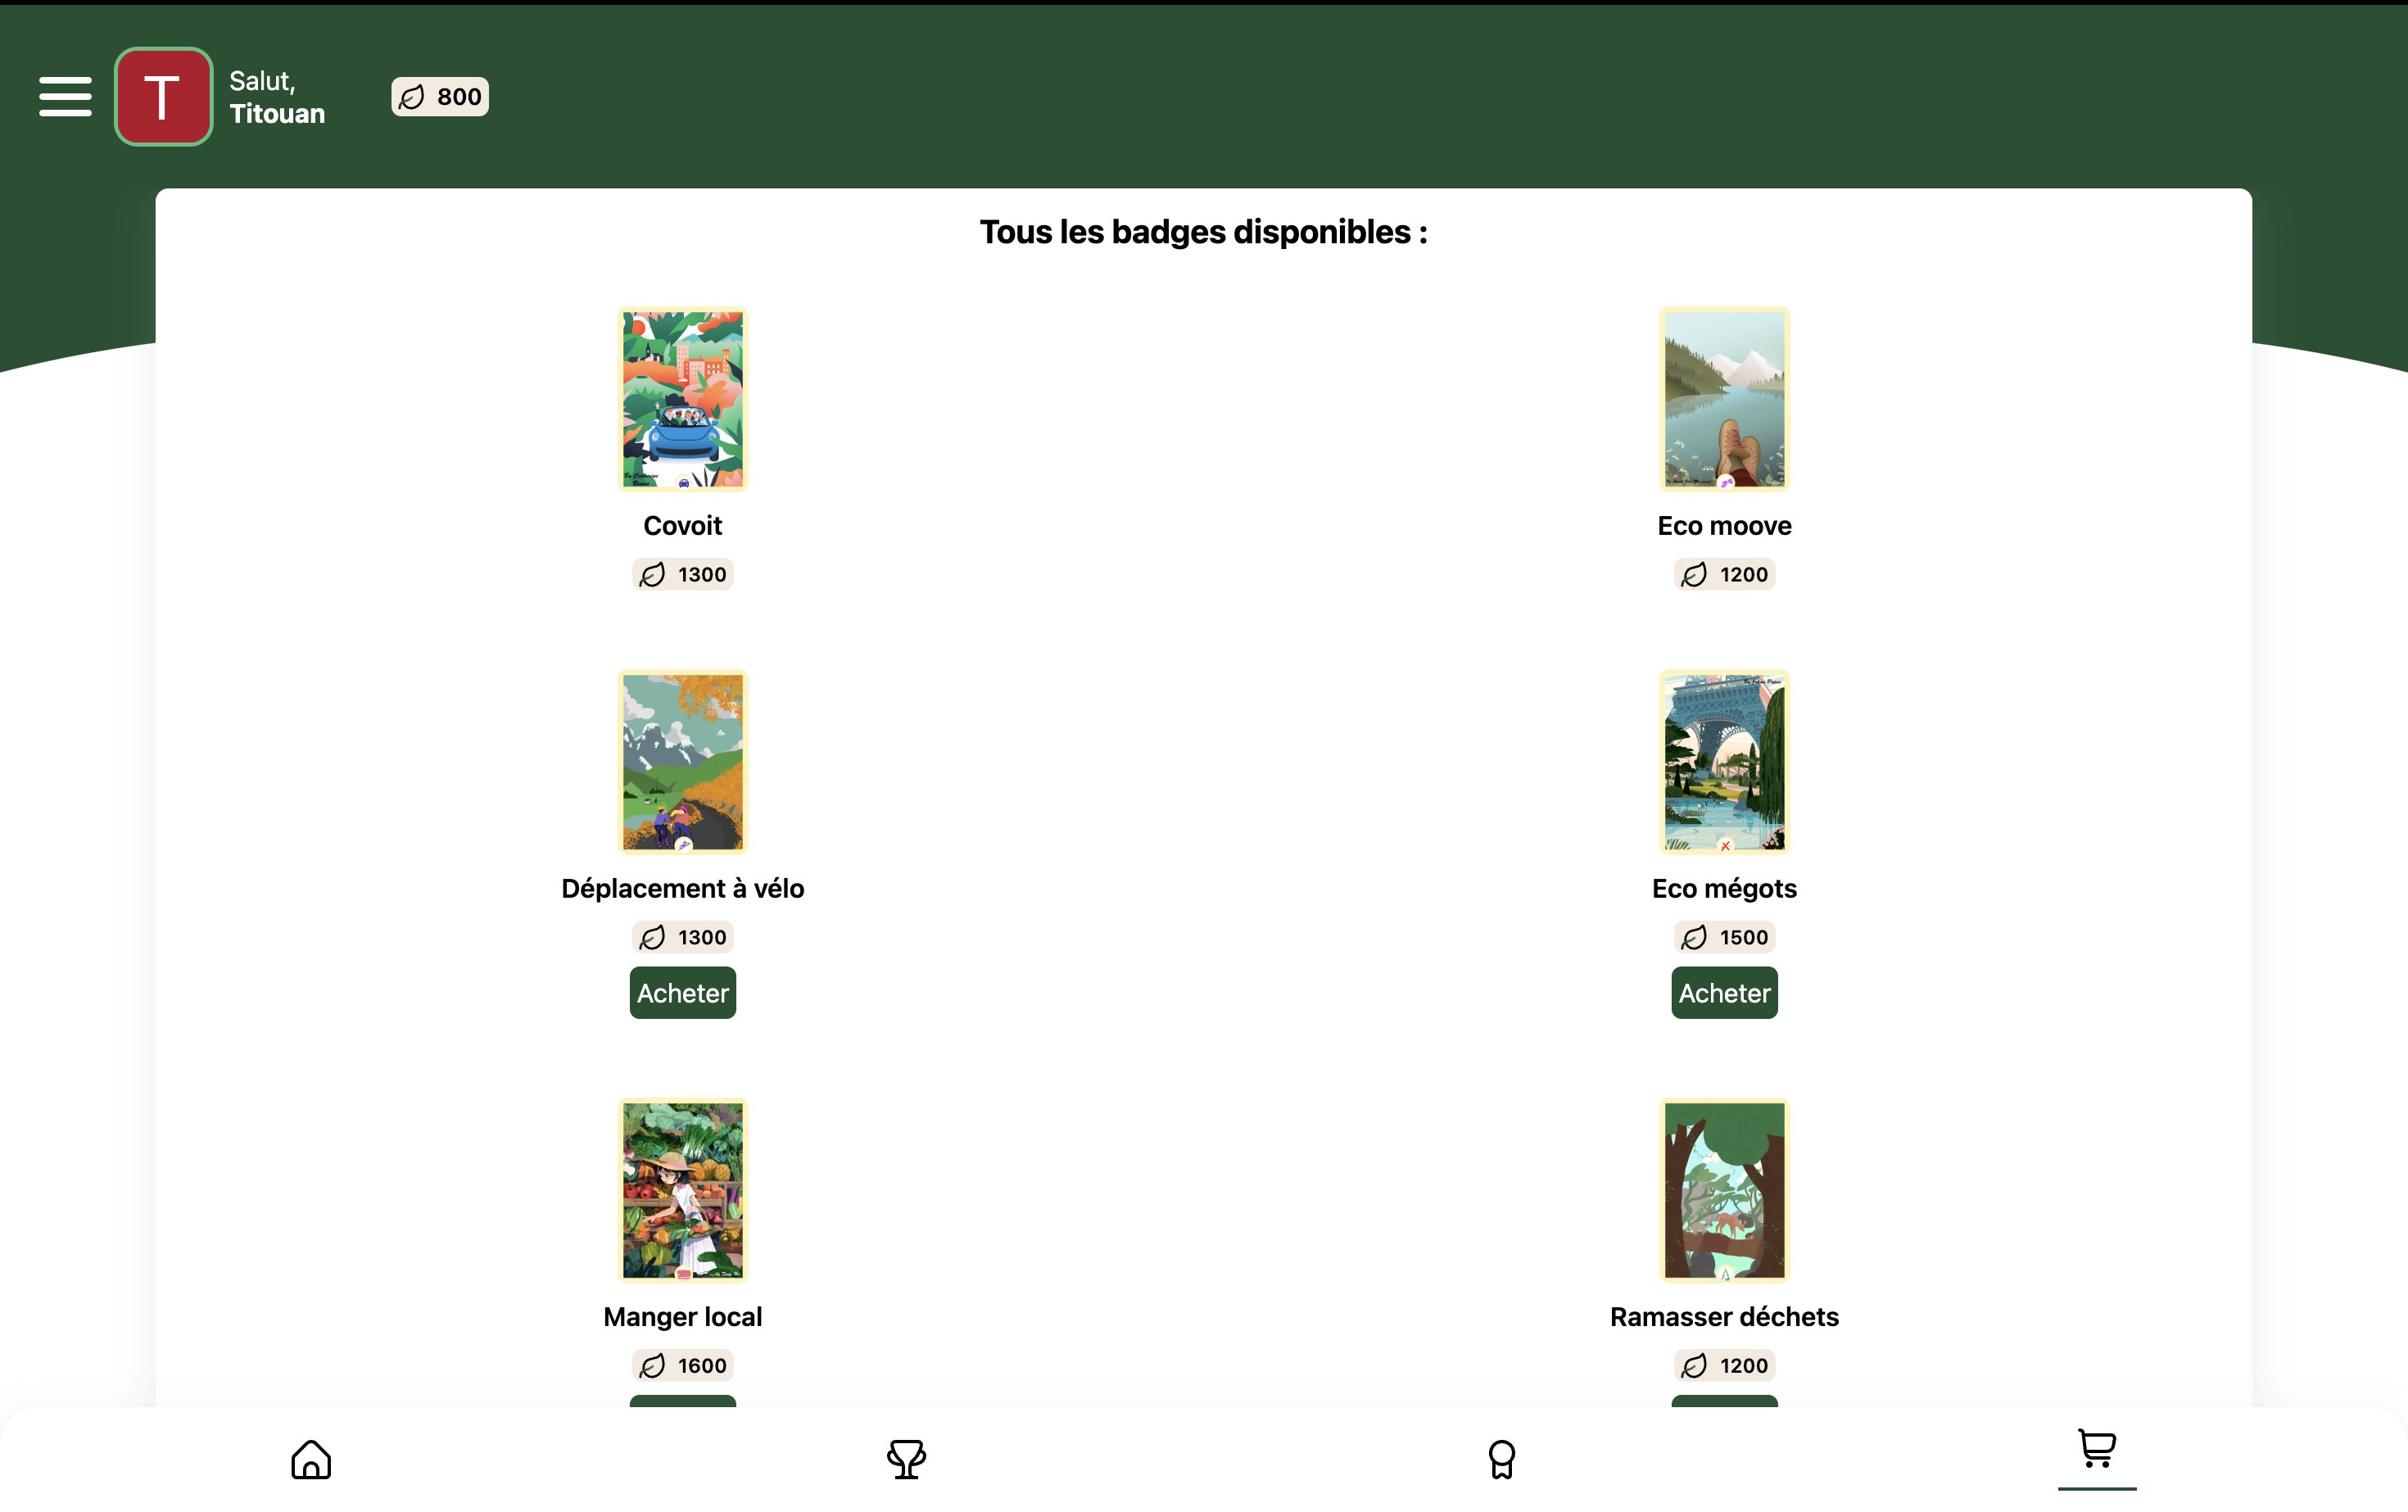
Task: Click the Manger local market image
Action: 683,1190
